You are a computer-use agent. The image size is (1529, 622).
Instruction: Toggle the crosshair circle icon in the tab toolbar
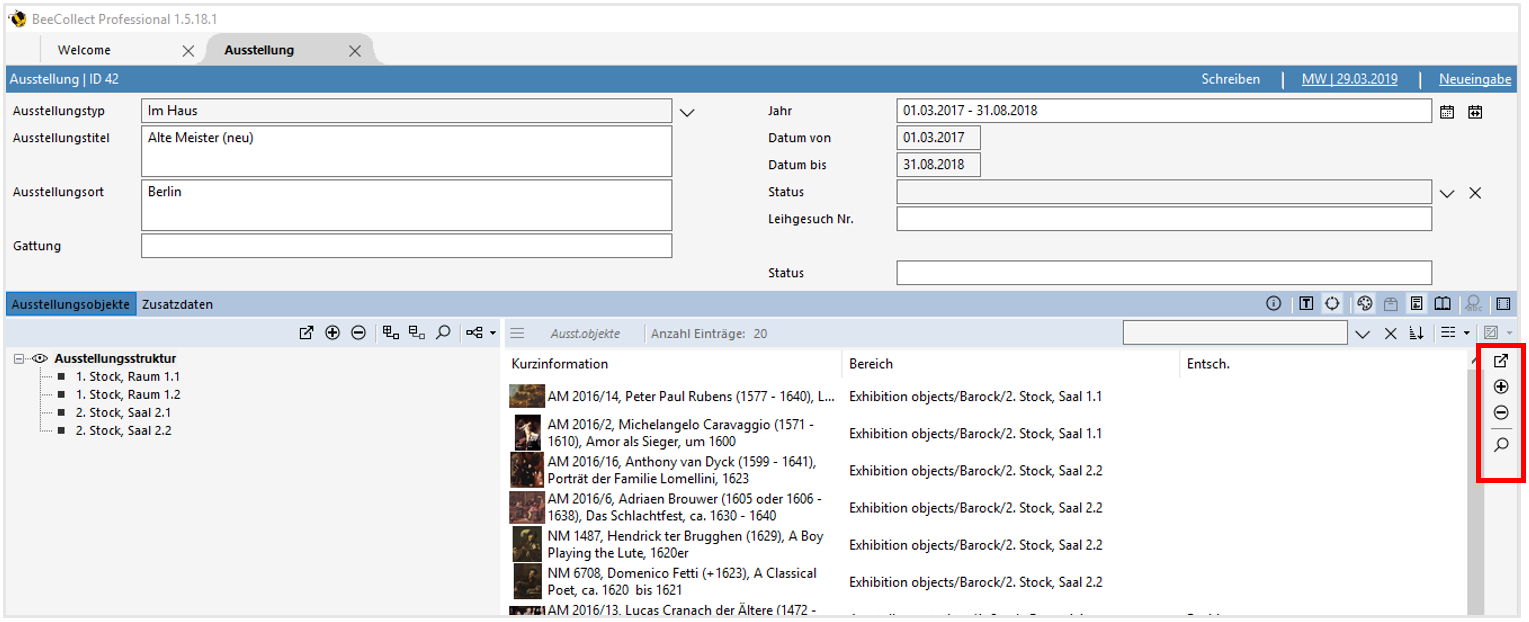(1332, 304)
